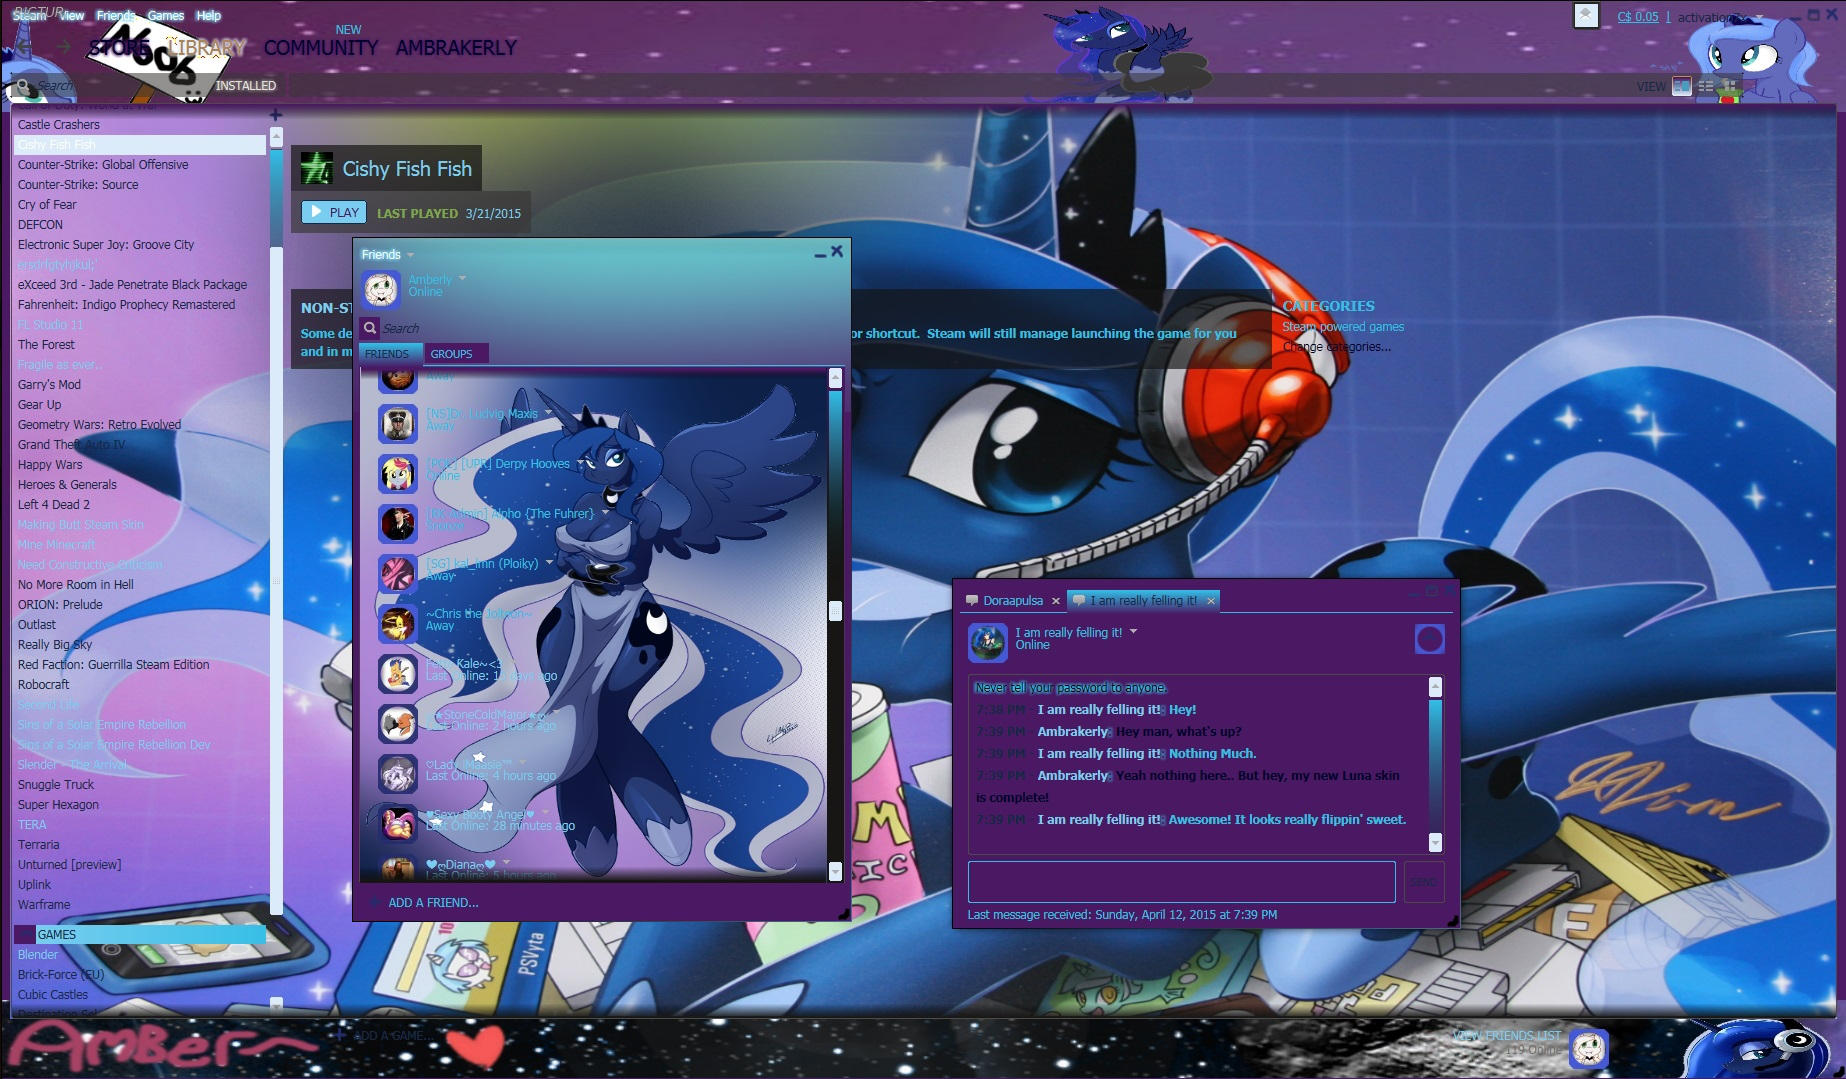Screen dimensions: 1846x1079
Task: Click Change categories... link
Action: click(x=1336, y=347)
